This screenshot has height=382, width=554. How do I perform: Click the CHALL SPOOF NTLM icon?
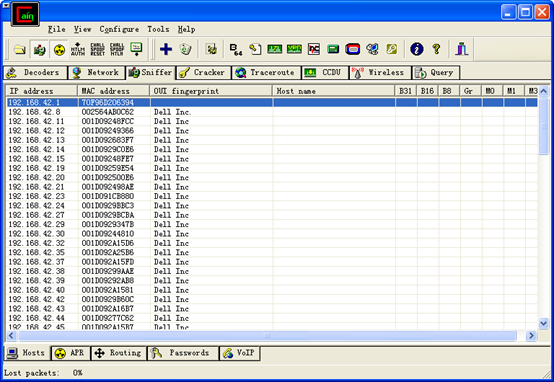(x=117, y=49)
